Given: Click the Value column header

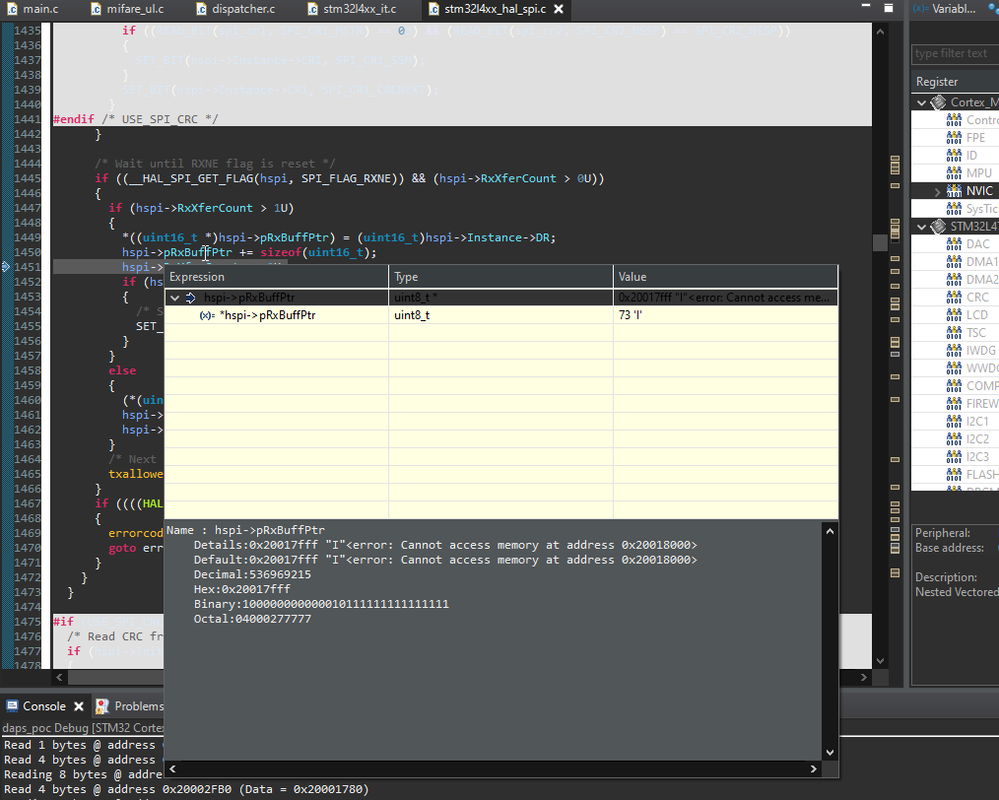Looking at the screenshot, I should tap(725, 277).
